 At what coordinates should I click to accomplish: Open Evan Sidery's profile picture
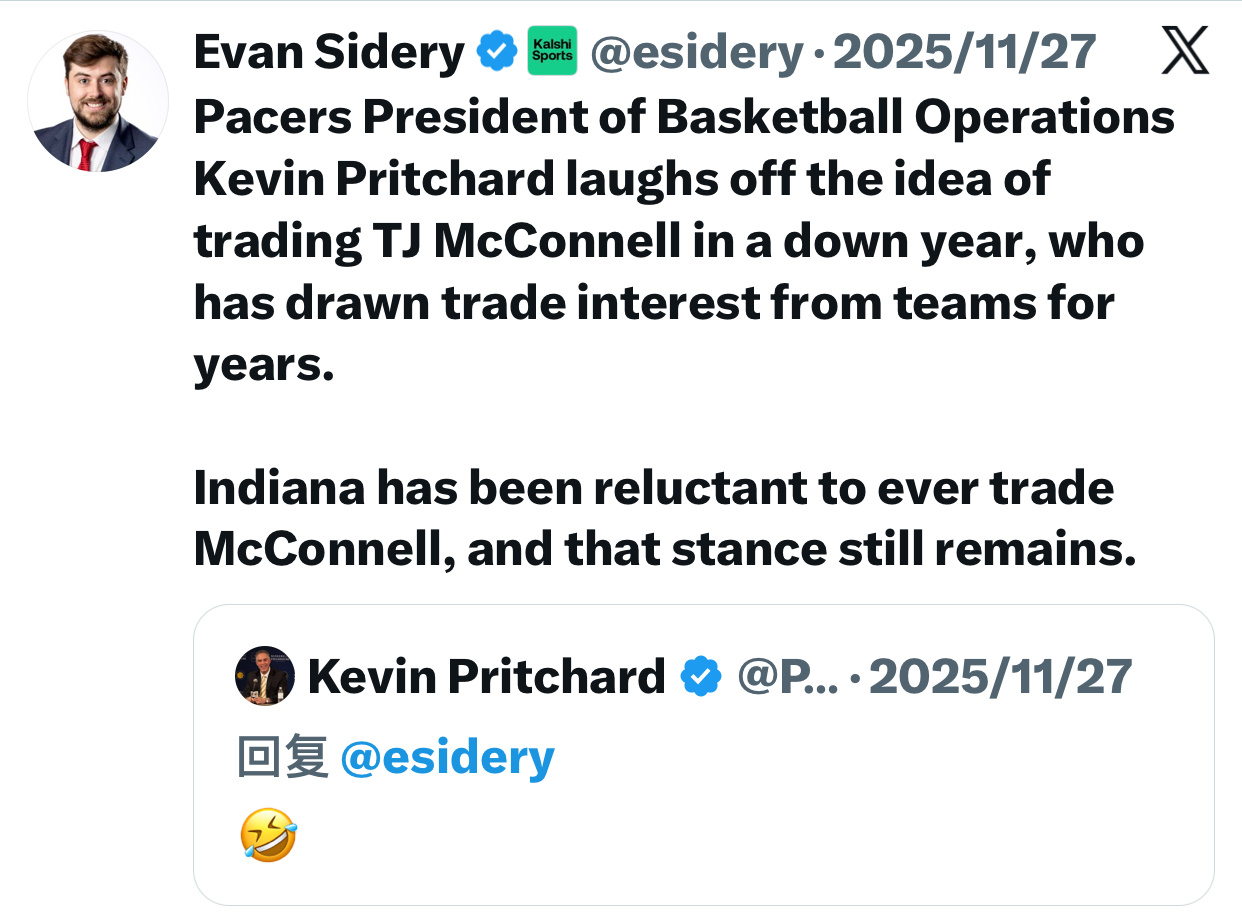[x=98, y=101]
